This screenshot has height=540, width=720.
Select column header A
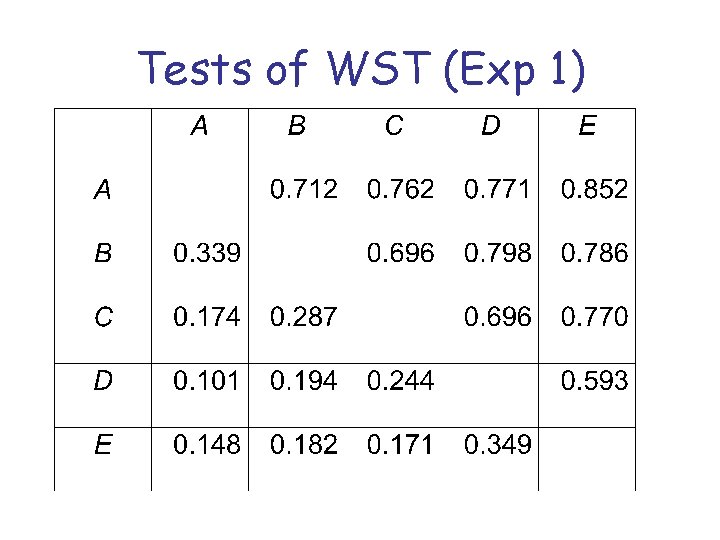tap(200, 125)
